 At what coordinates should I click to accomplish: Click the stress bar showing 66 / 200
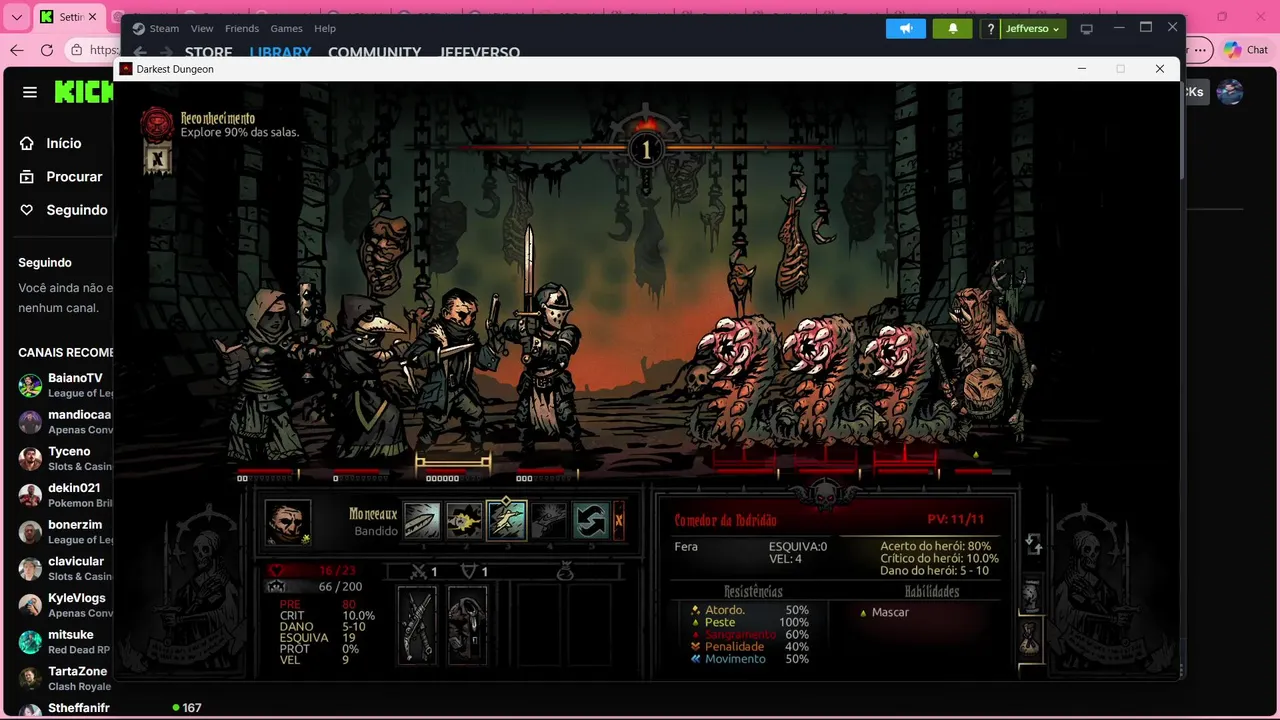point(315,587)
